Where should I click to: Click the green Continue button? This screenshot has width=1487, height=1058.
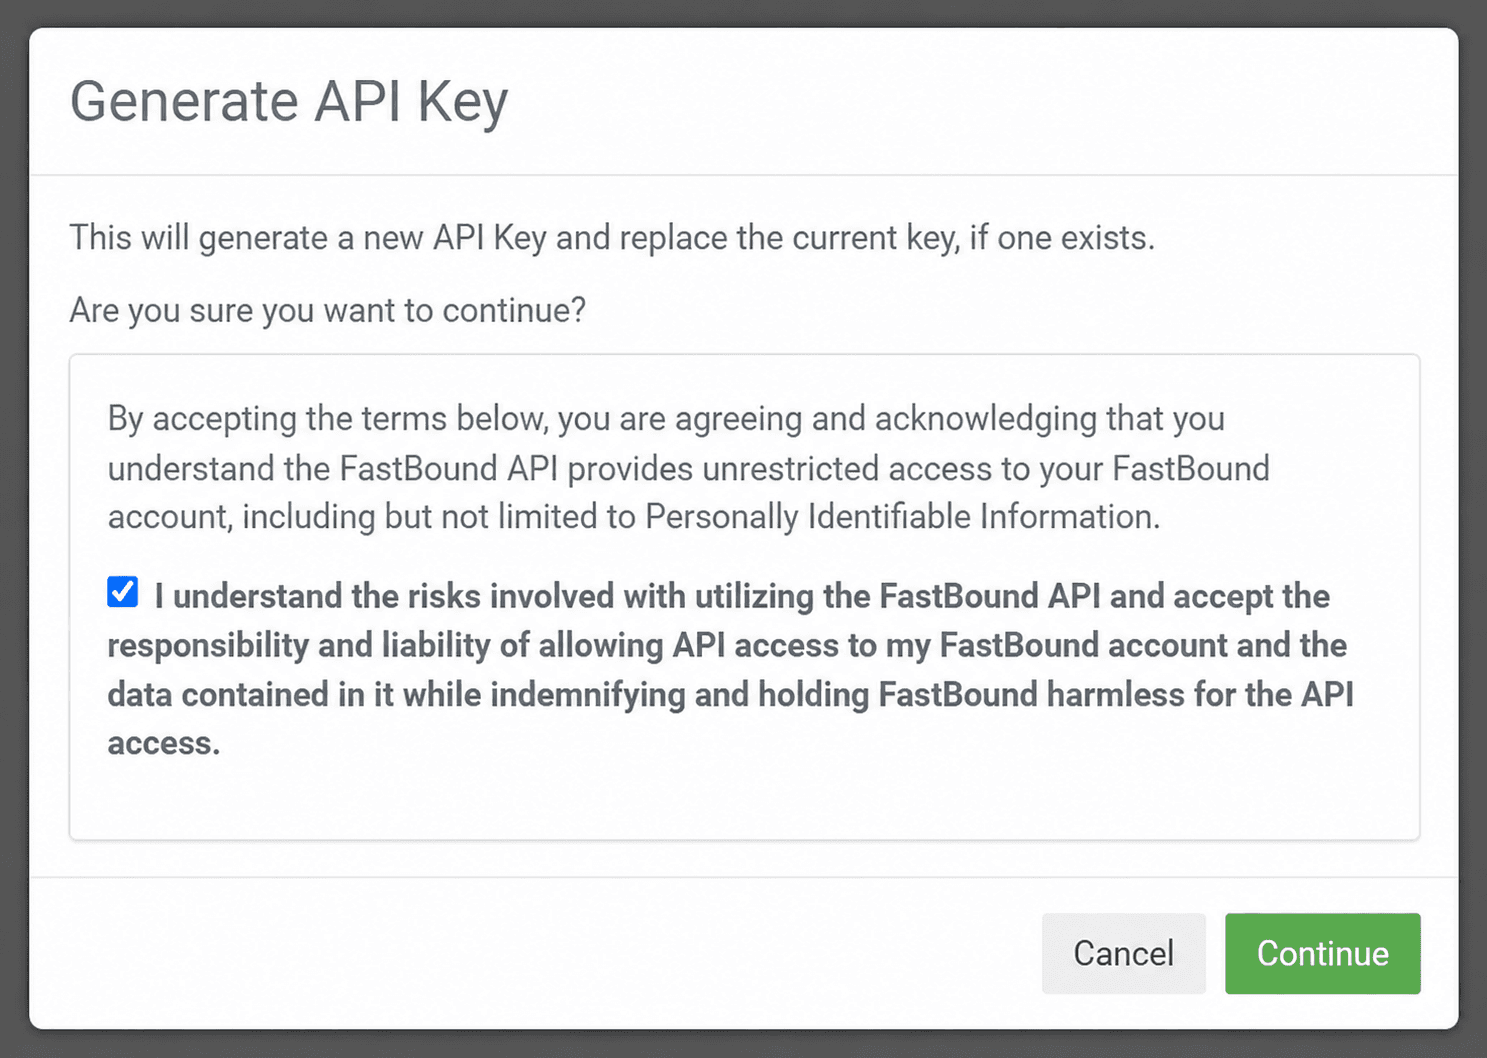pyautogui.click(x=1322, y=953)
